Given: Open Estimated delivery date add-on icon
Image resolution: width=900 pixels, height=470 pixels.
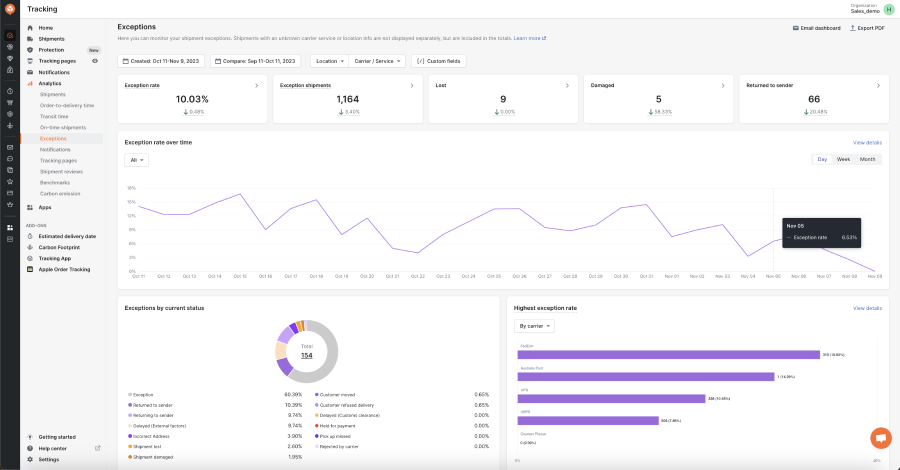Looking at the screenshot, I should [30, 236].
